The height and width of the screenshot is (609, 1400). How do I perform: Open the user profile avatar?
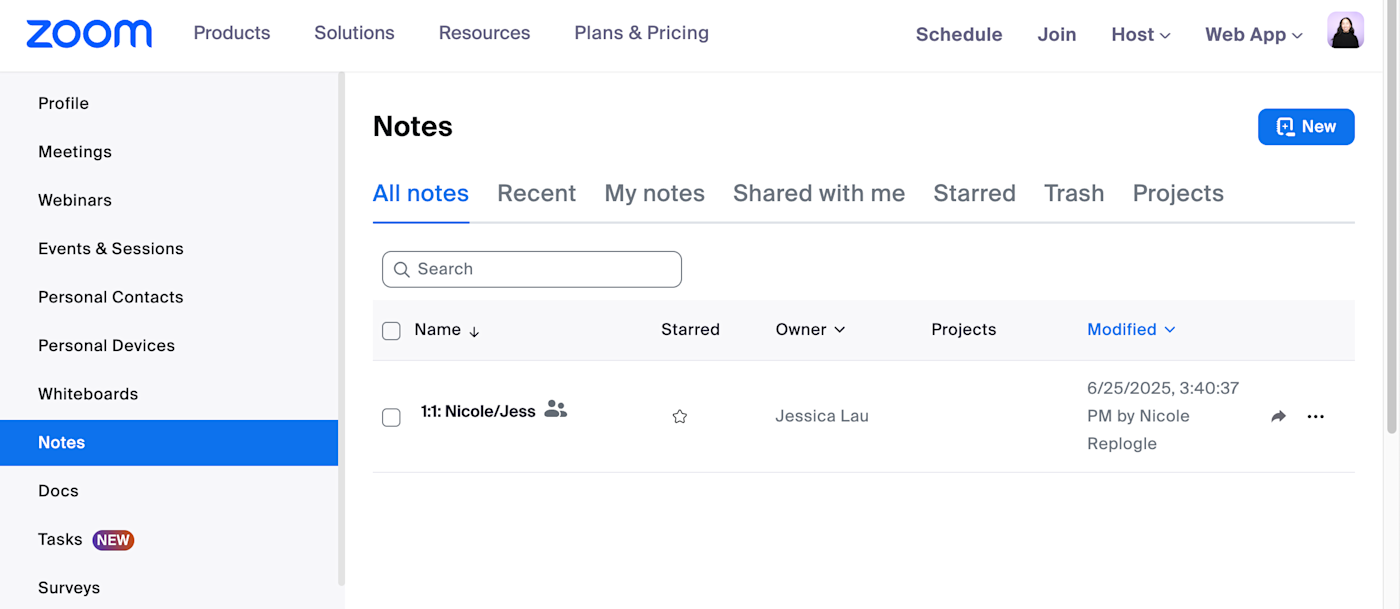coord(1345,31)
